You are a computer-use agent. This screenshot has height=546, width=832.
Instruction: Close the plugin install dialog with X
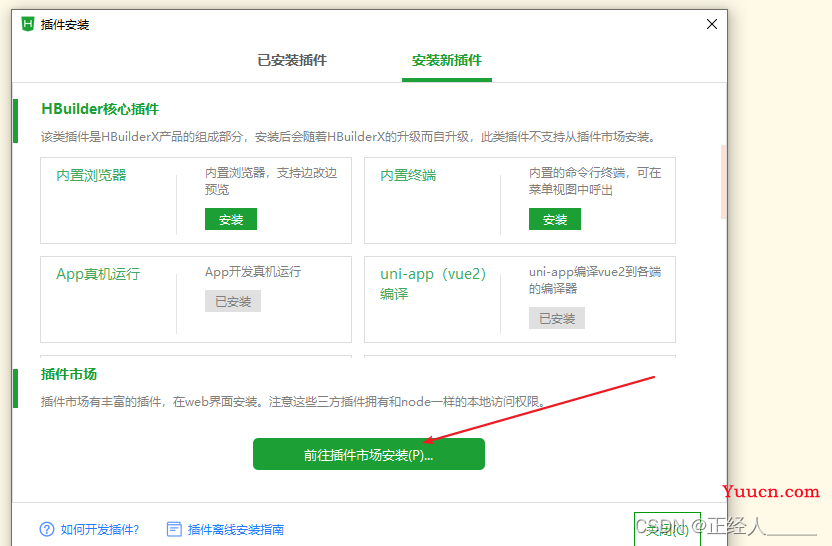click(x=712, y=24)
